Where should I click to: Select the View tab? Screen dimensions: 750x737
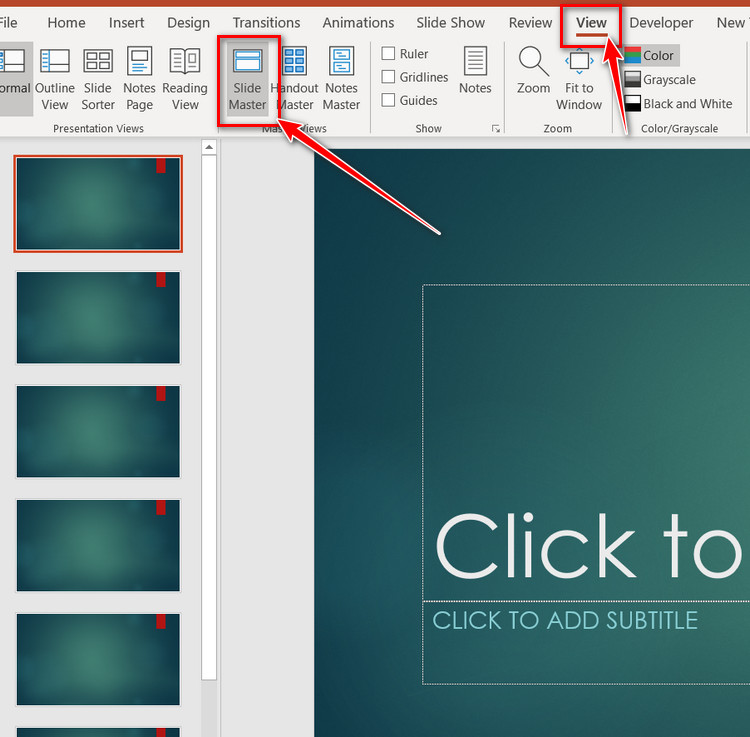(x=591, y=22)
